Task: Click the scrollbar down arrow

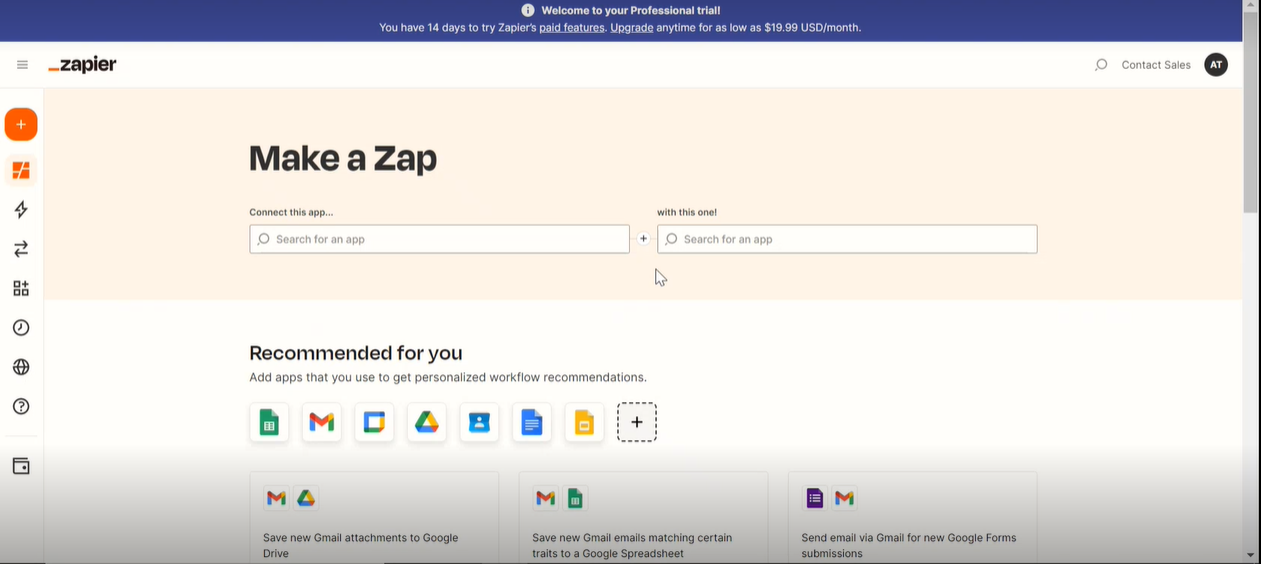Action: (x=1251, y=555)
